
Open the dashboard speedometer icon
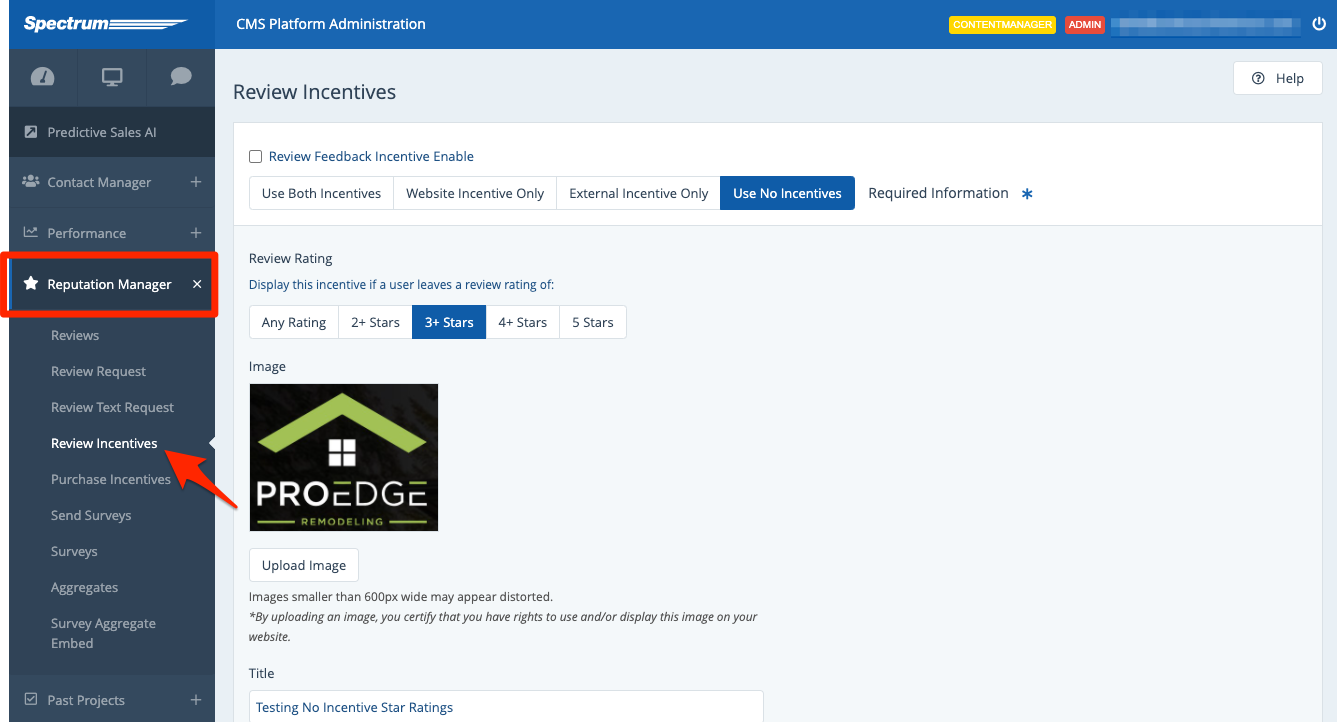pos(43,77)
